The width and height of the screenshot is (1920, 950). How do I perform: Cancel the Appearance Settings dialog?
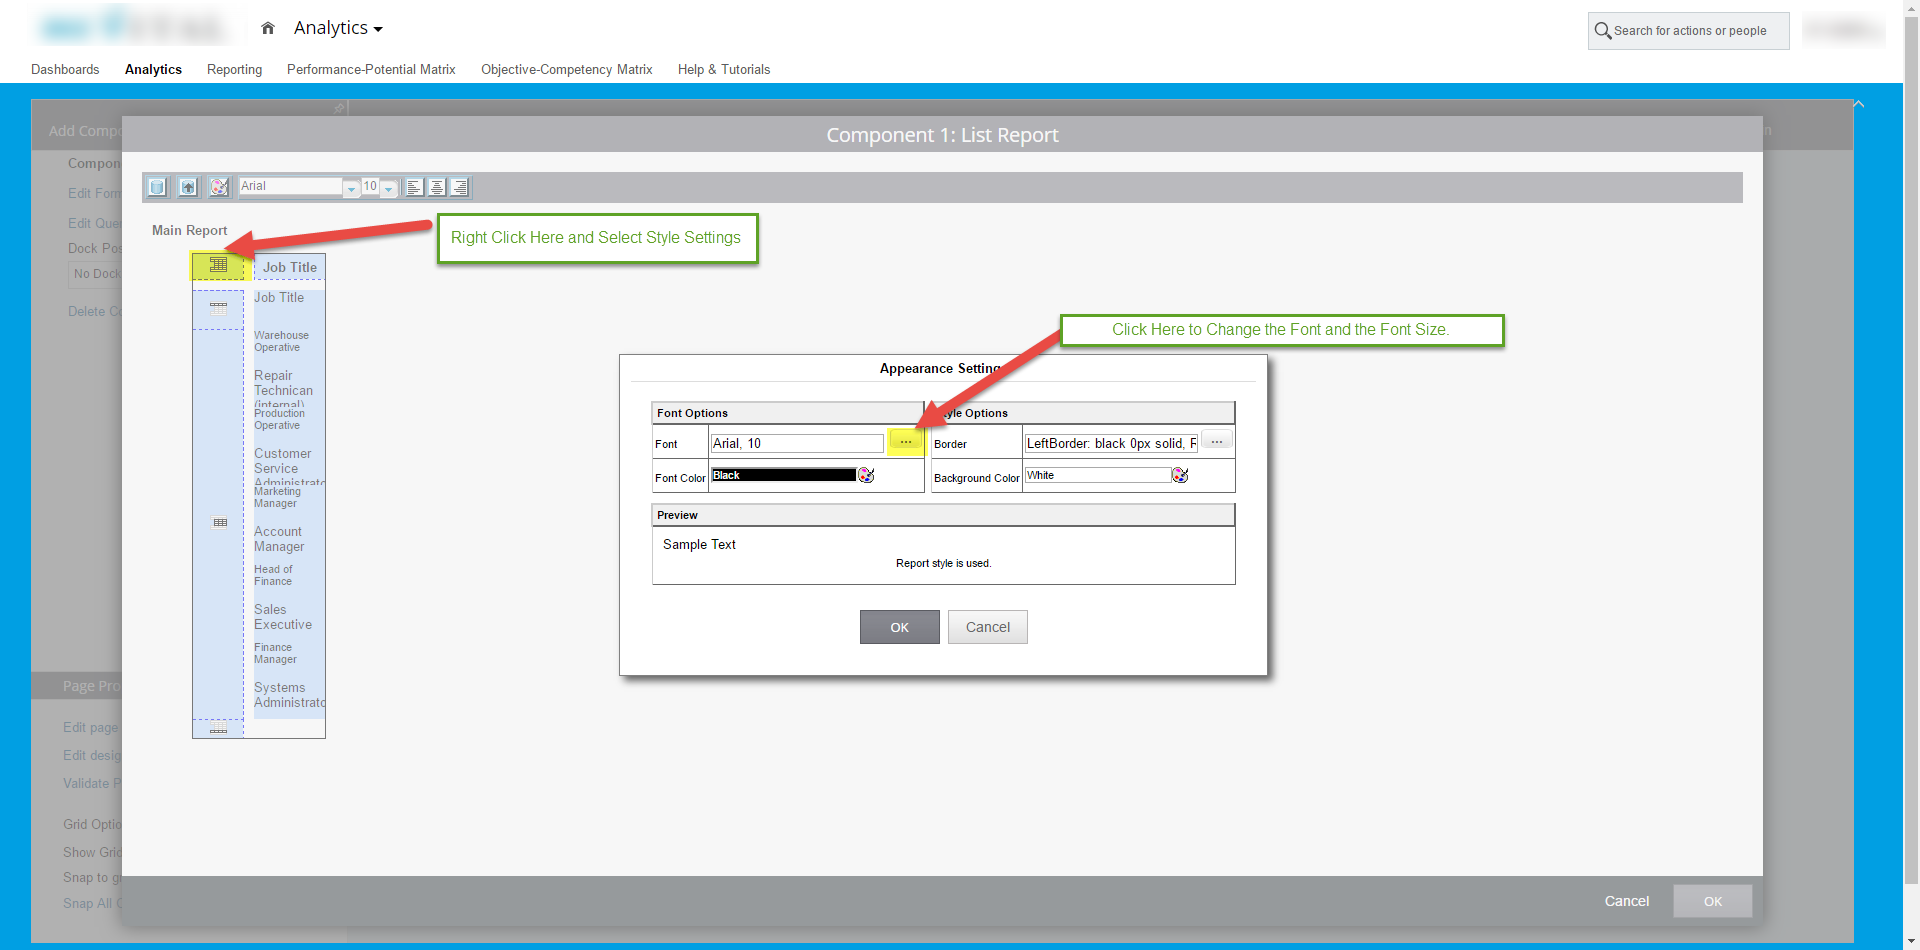[x=988, y=627]
